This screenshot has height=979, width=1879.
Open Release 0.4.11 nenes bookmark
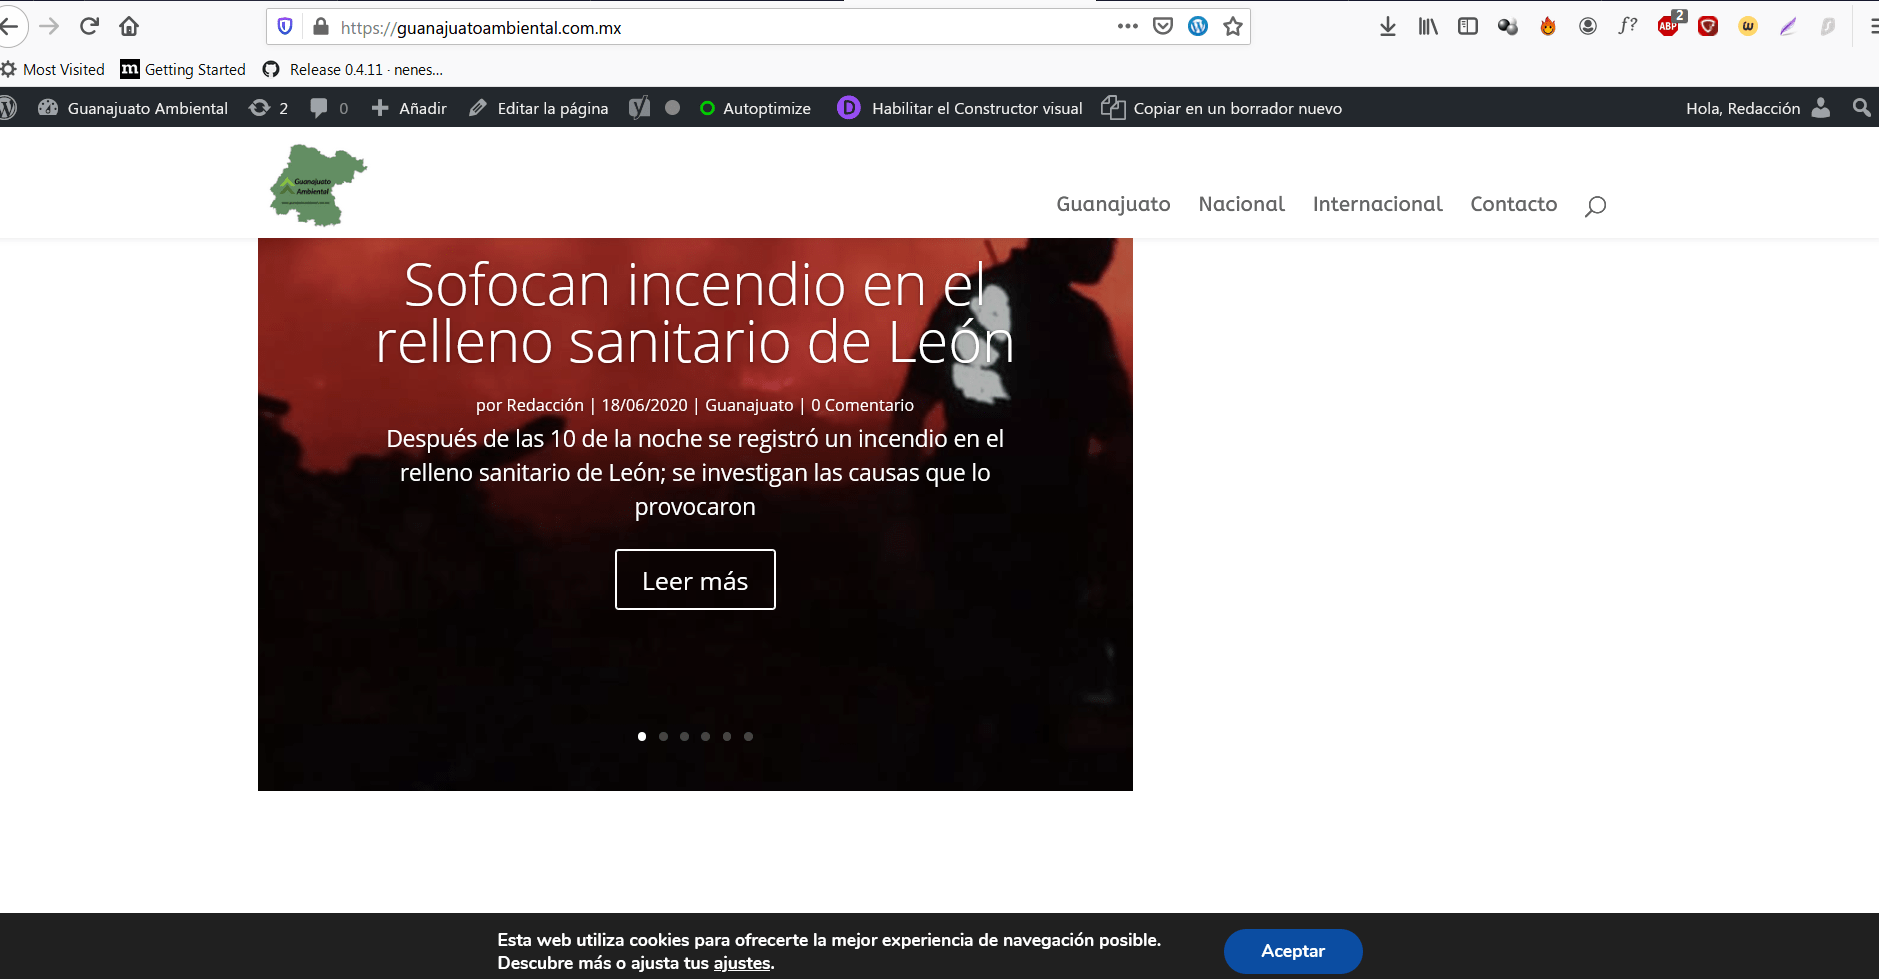[353, 69]
